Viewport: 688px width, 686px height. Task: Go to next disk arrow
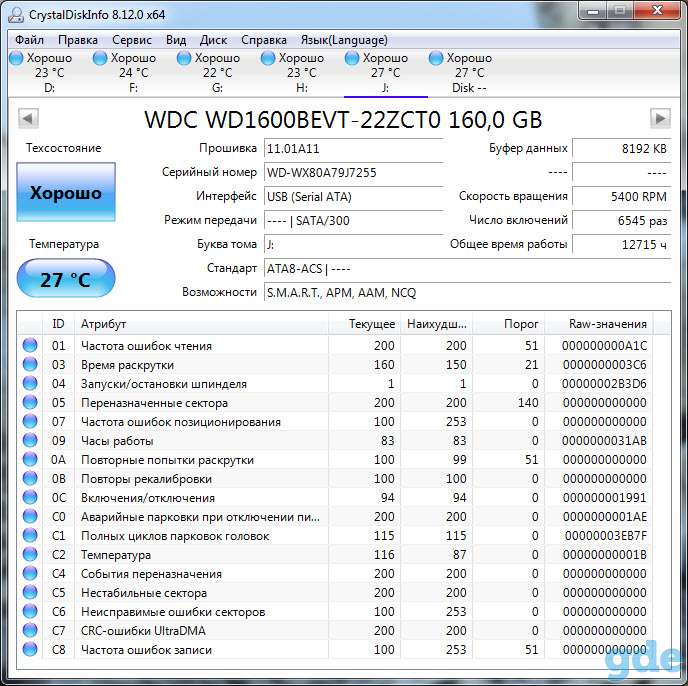coord(660,119)
